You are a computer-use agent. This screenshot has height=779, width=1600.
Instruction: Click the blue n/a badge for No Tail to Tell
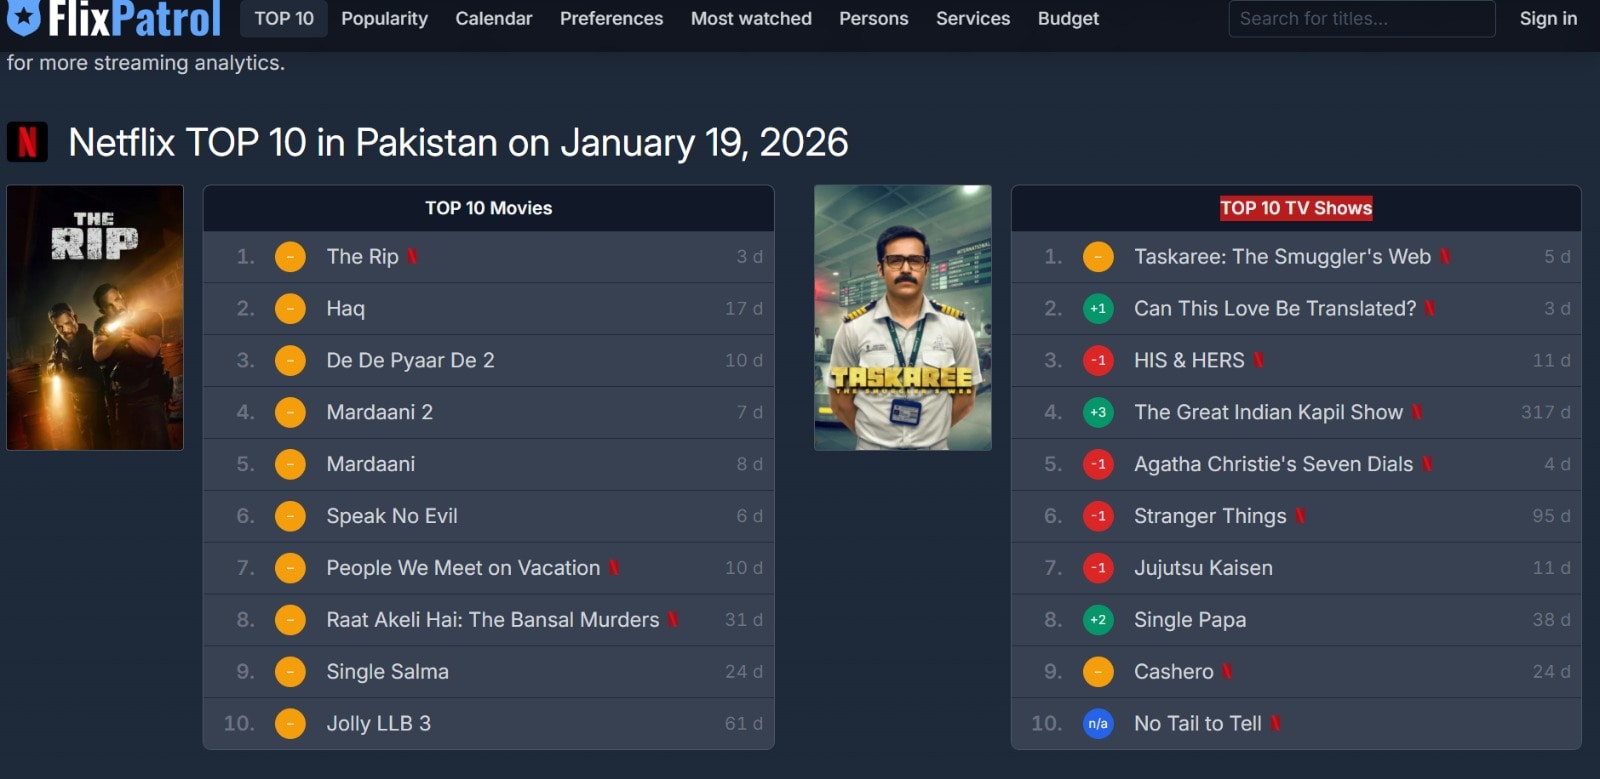[x=1098, y=723]
